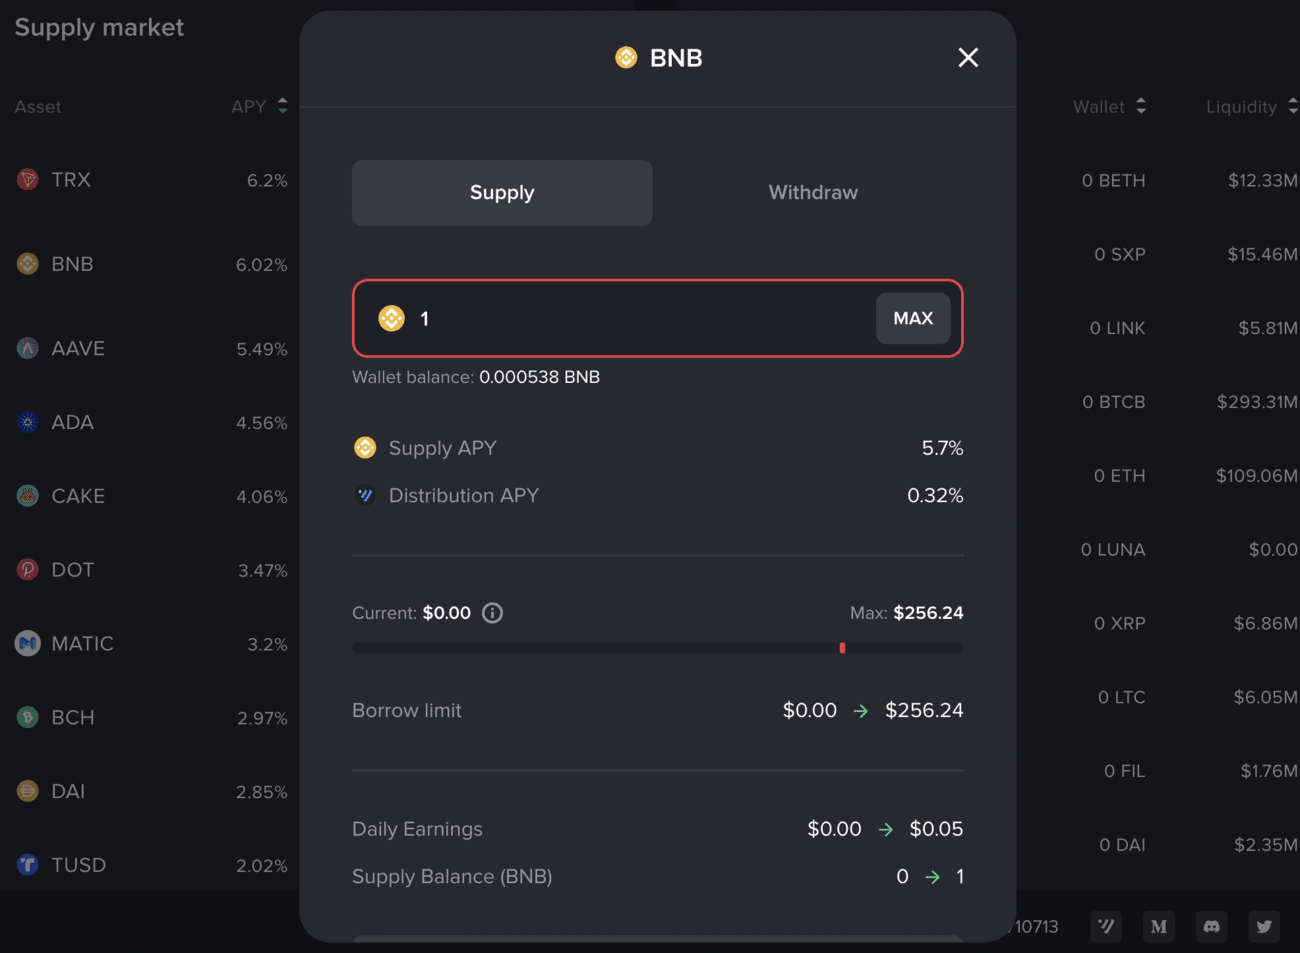Switch to the Supply tab
The image size is (1300, 953).
[x=502, y=193]
